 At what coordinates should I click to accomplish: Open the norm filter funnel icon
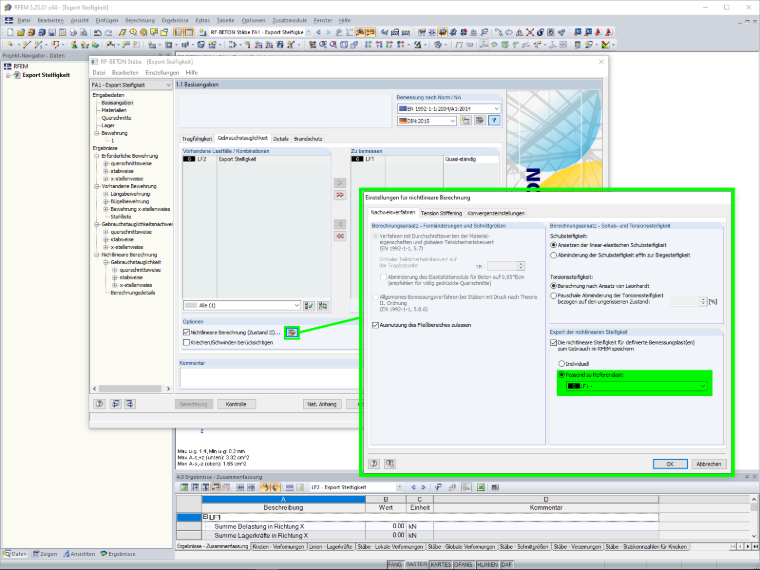coord(494,121)
